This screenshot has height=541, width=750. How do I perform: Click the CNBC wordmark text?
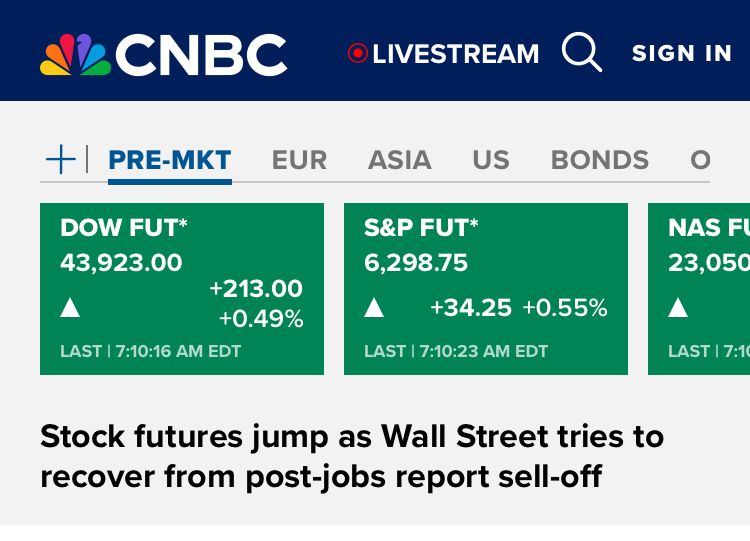[x=201, y=55]
